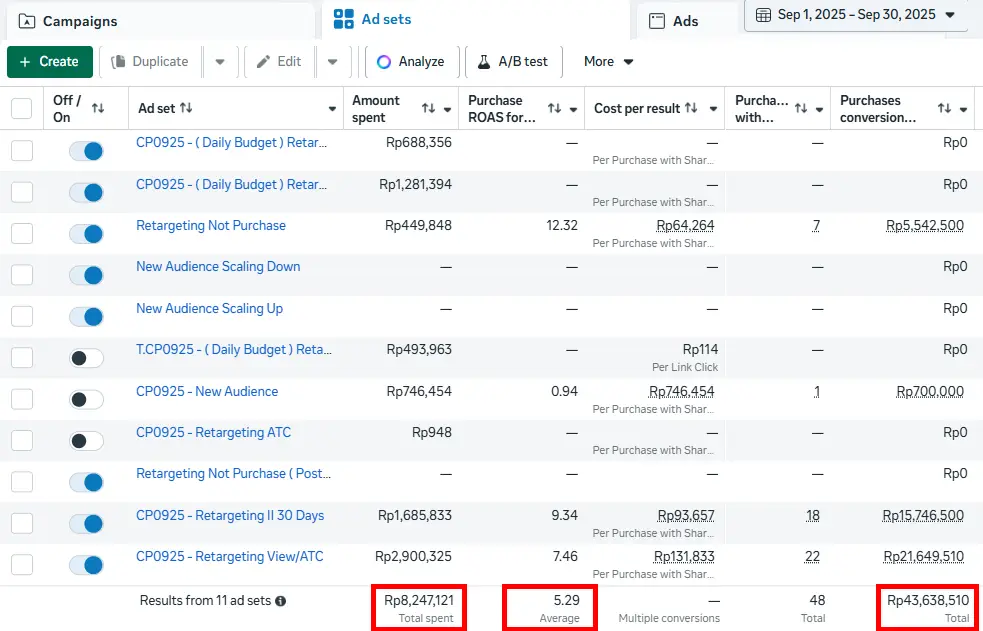Open dropdown arrow next to Duplicate
The height and width of the screenshot is (631, 983).
[220, 62]
